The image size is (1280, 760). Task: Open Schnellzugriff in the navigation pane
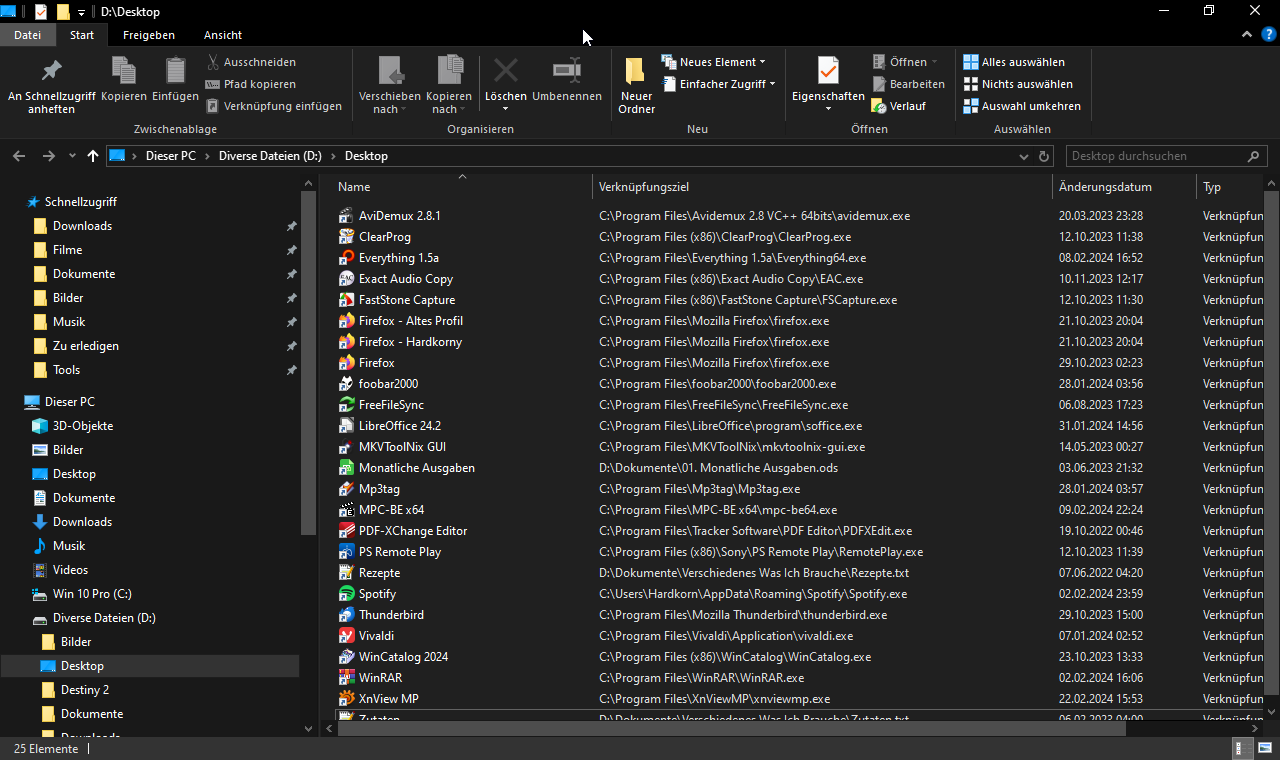[80, 202]
